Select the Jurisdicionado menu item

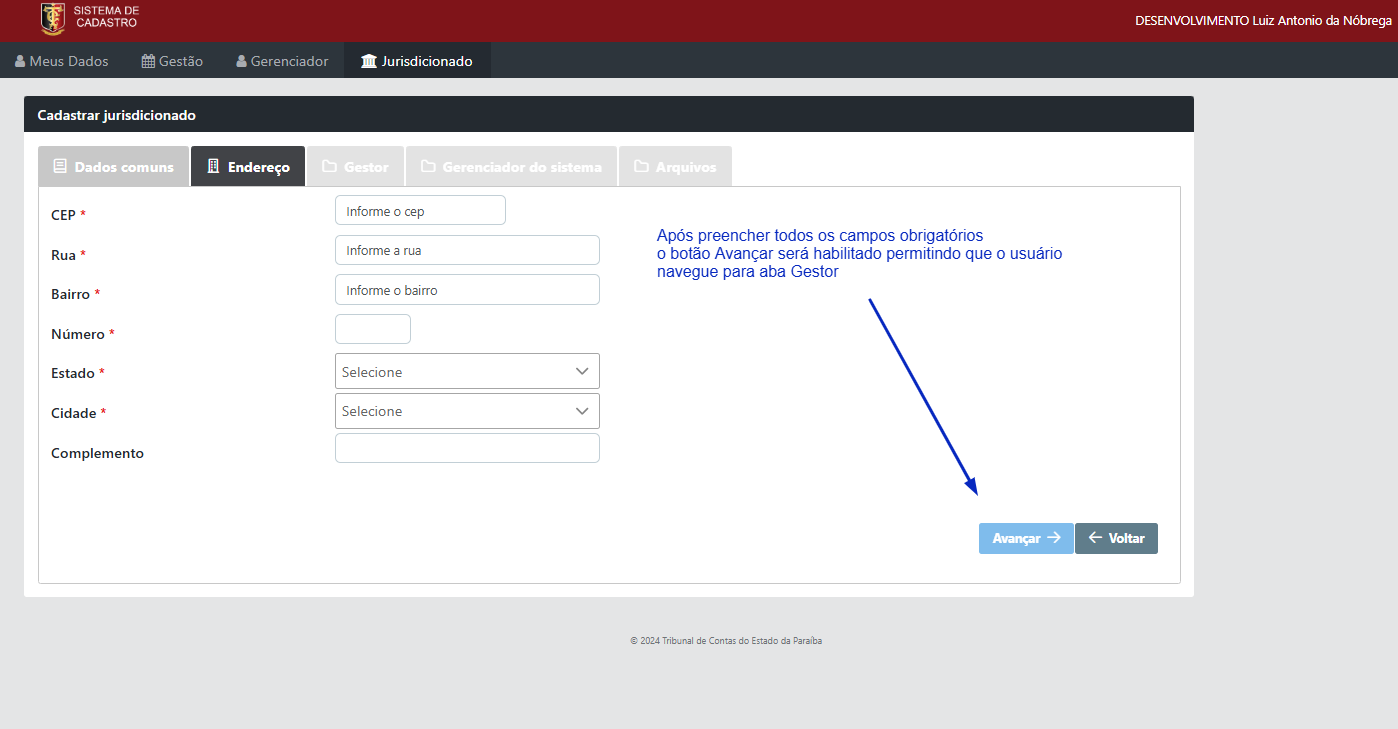click(x=417, y=61)
